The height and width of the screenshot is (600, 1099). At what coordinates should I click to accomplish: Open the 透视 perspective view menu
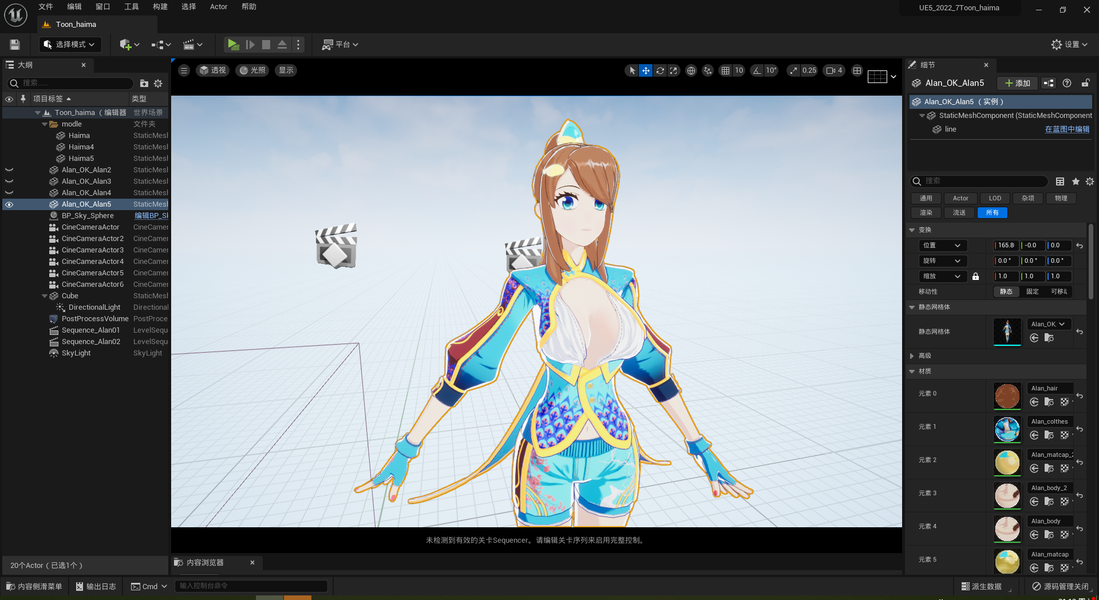click(212, 70)
